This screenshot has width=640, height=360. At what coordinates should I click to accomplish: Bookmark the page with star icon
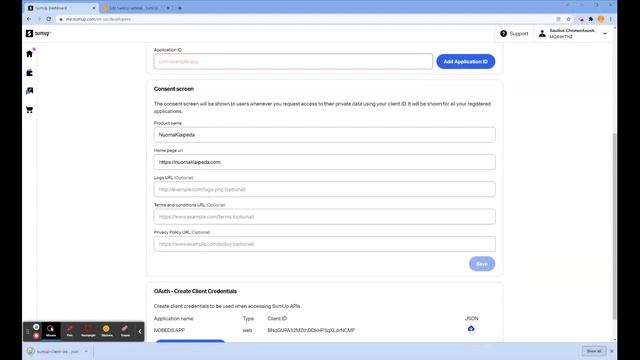pos(568,19)
